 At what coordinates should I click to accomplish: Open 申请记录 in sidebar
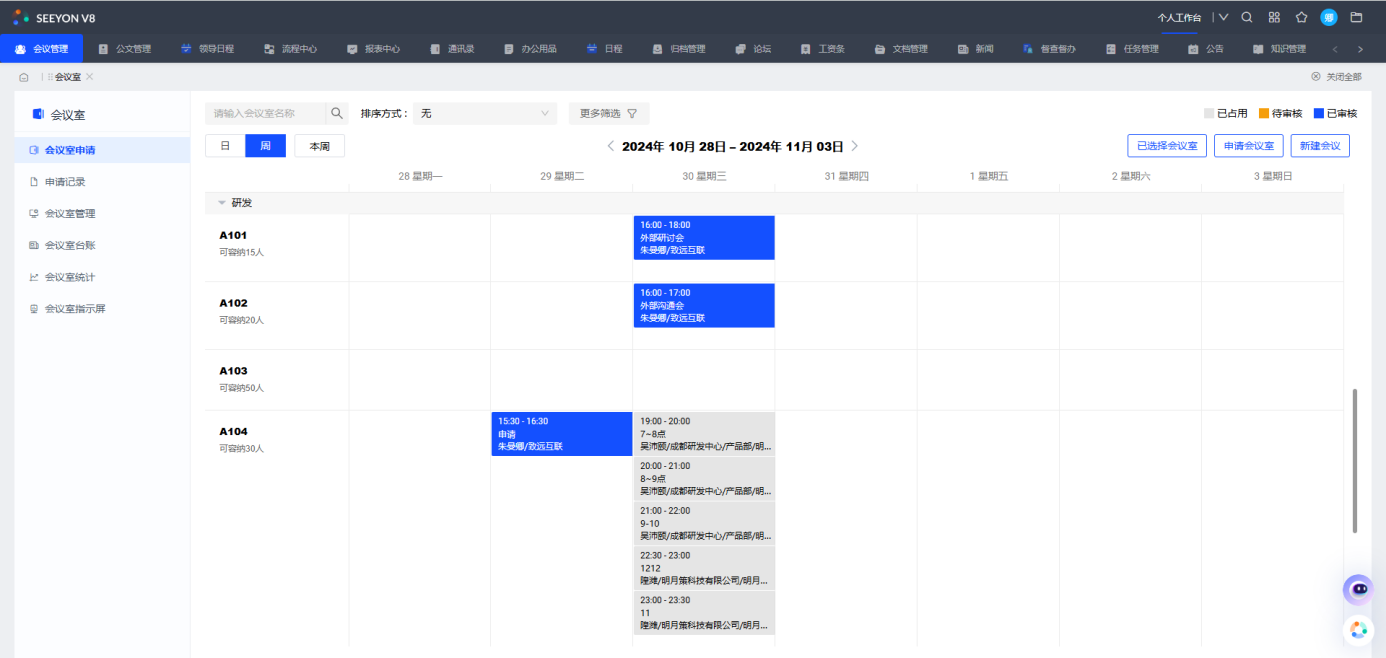click(x=102, y=182)
